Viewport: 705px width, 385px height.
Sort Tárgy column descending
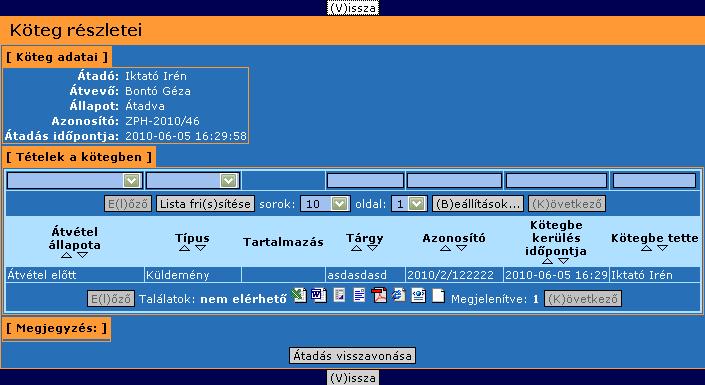372,249
